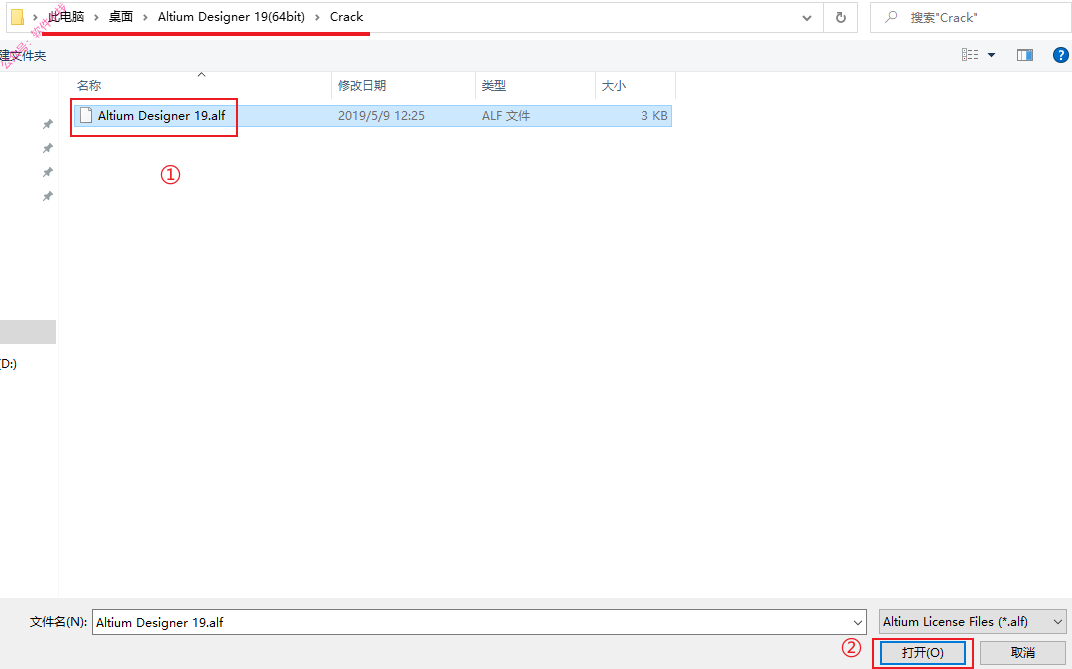The height and width of the screenshot is (669, 1072).
Task: Click the 打开(O) button
Action: point(922,653)
